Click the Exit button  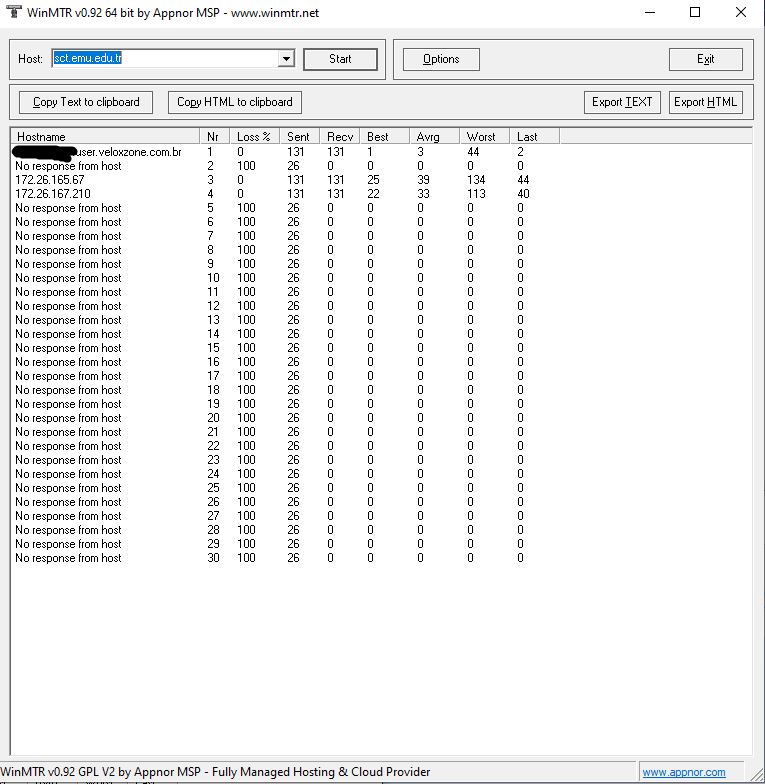[x=705, y=59]
